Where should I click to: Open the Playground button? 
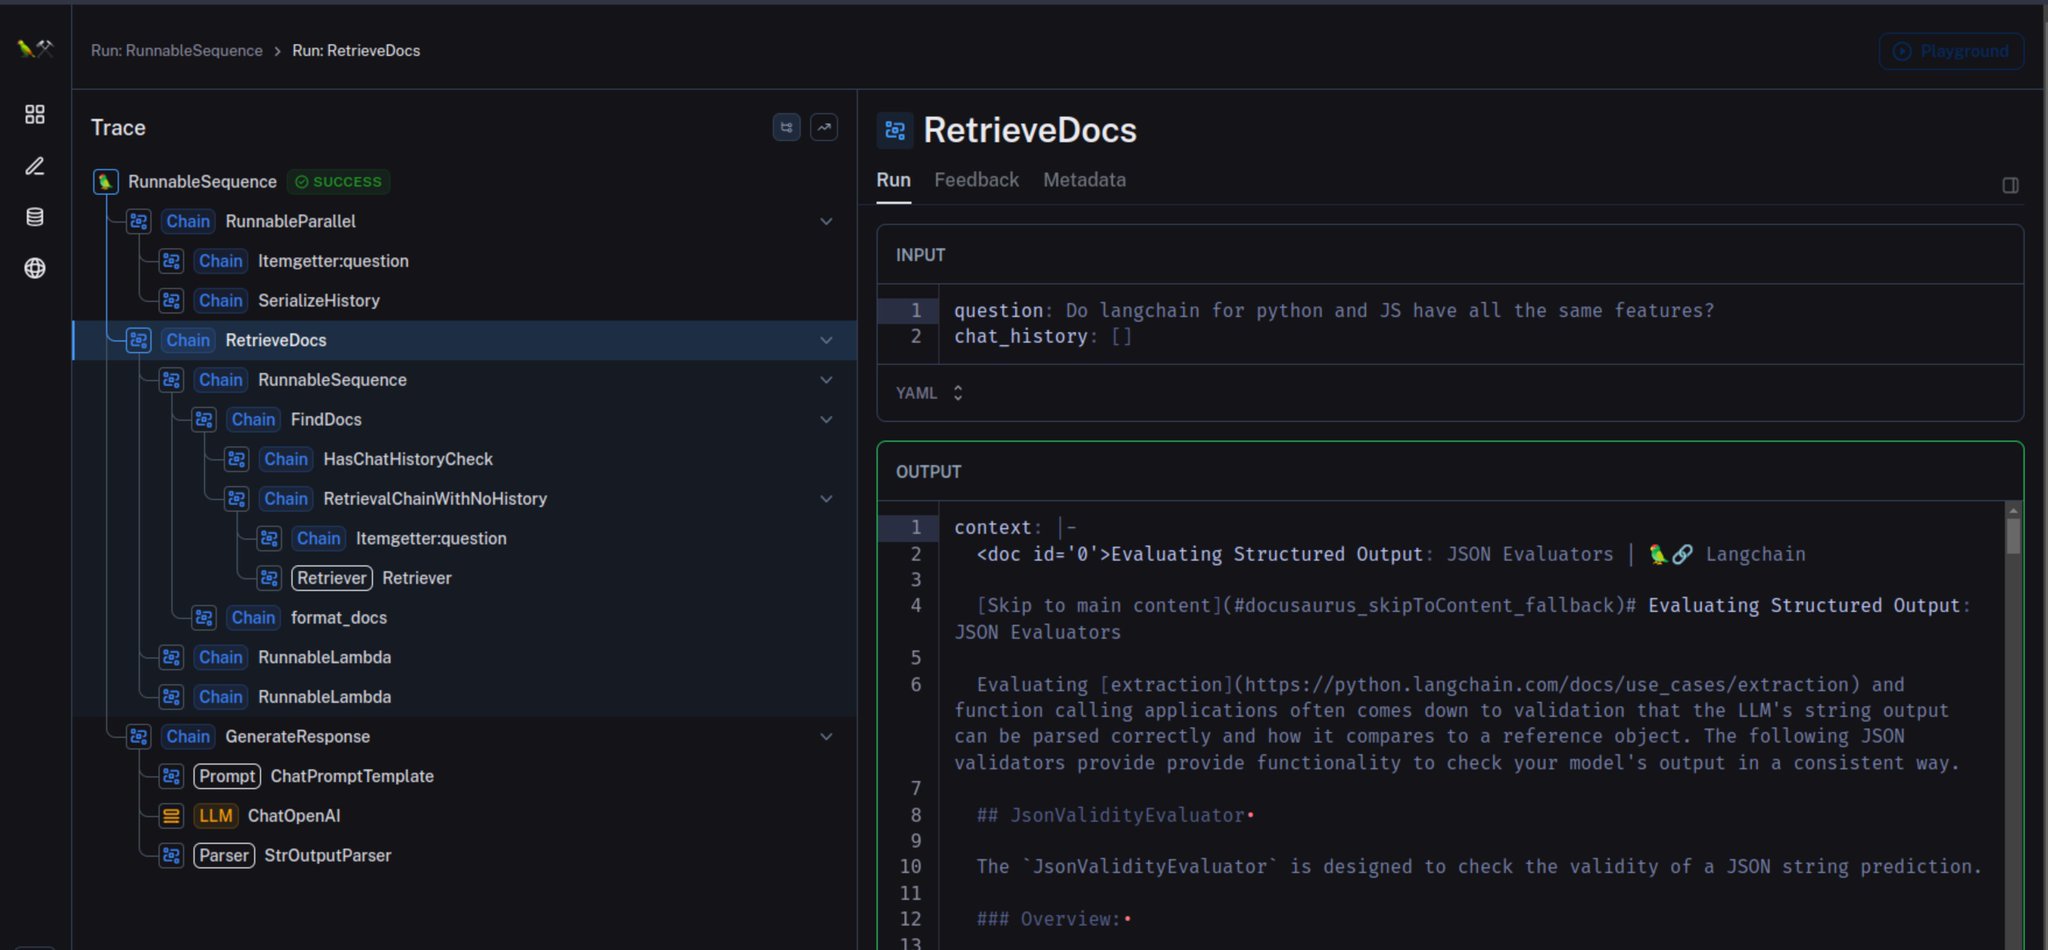(1951, 51)
